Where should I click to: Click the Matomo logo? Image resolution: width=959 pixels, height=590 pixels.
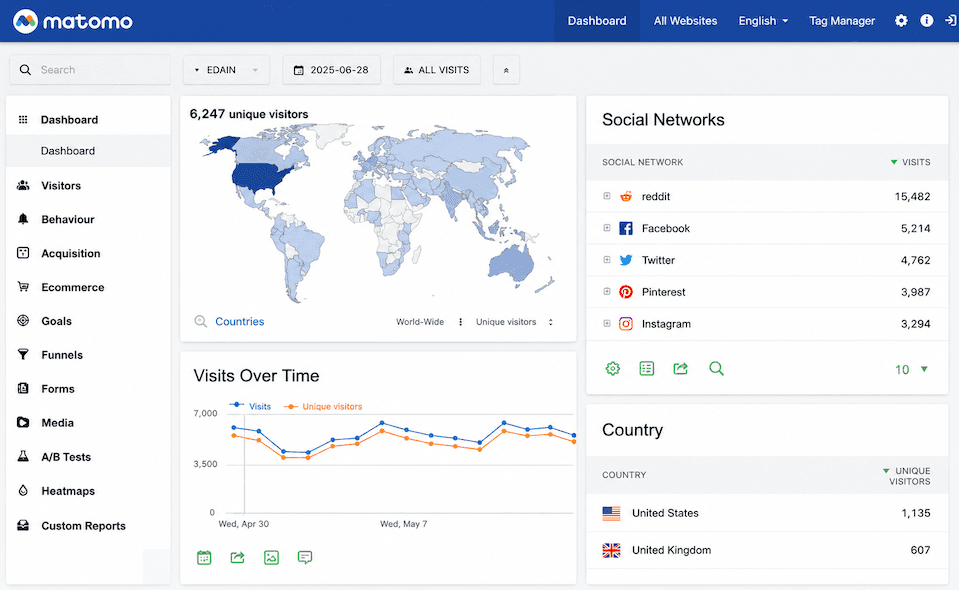73,21
